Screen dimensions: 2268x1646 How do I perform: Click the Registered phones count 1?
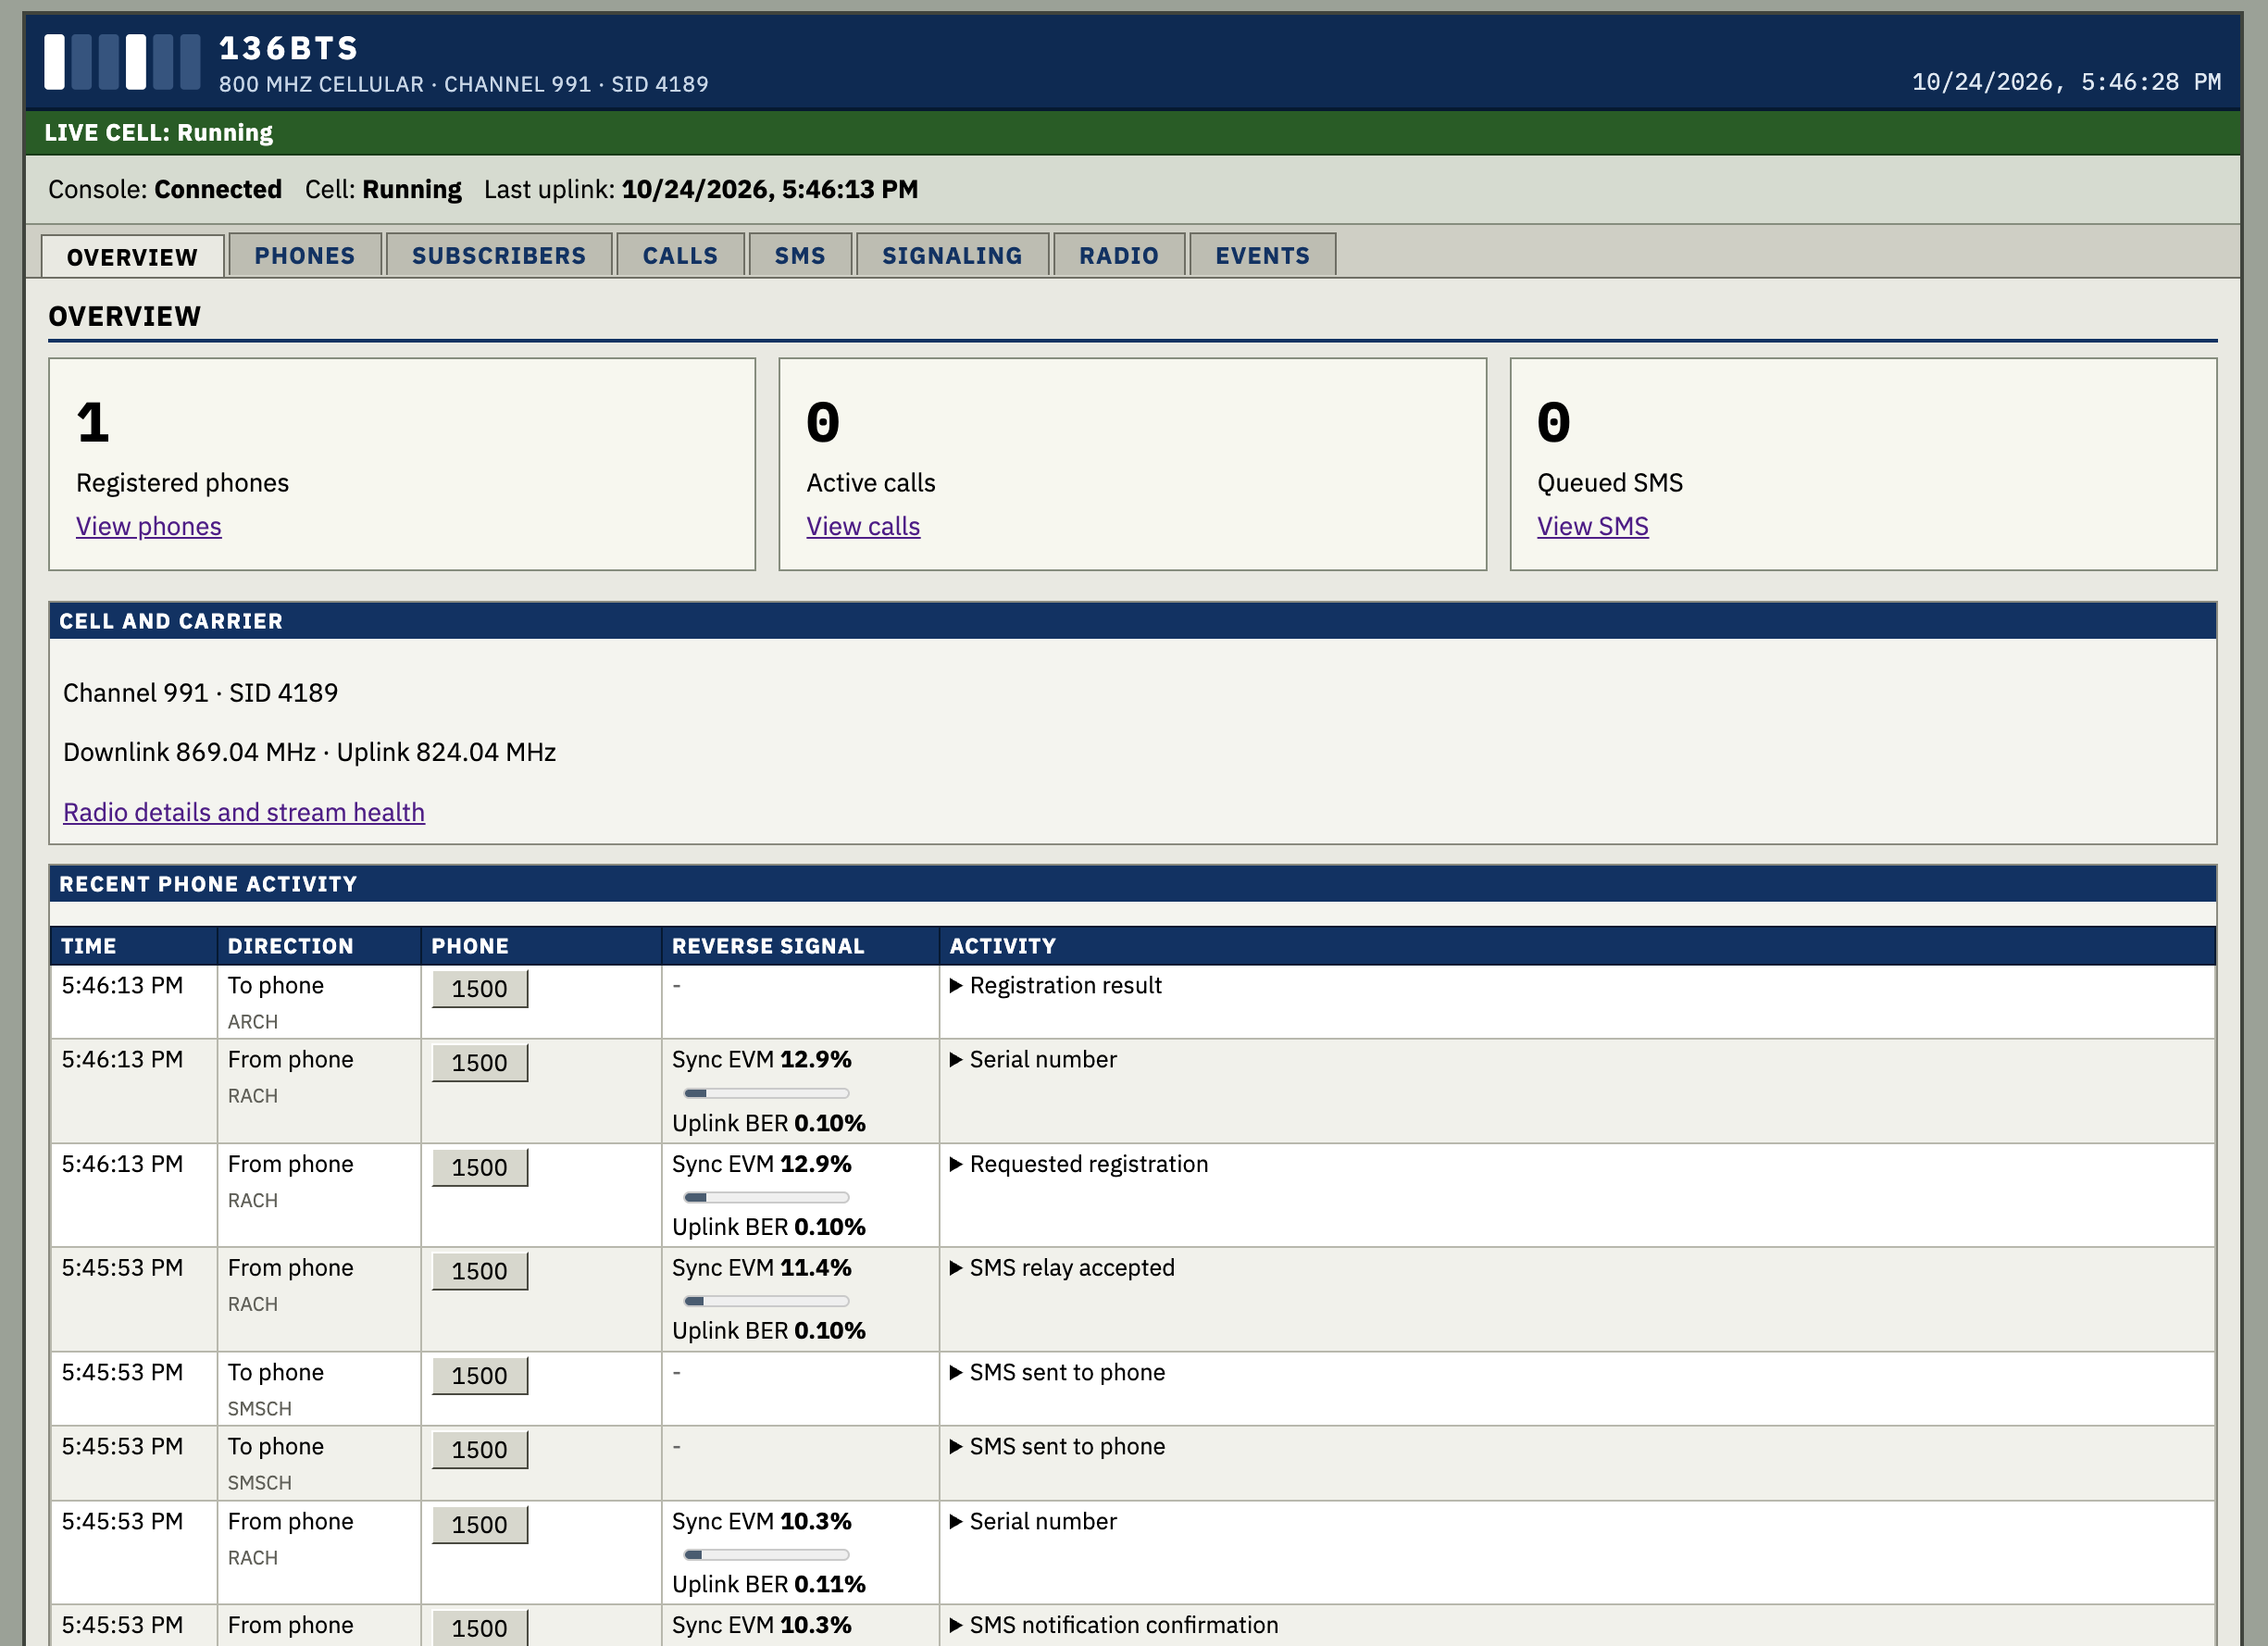coord(93,422)
